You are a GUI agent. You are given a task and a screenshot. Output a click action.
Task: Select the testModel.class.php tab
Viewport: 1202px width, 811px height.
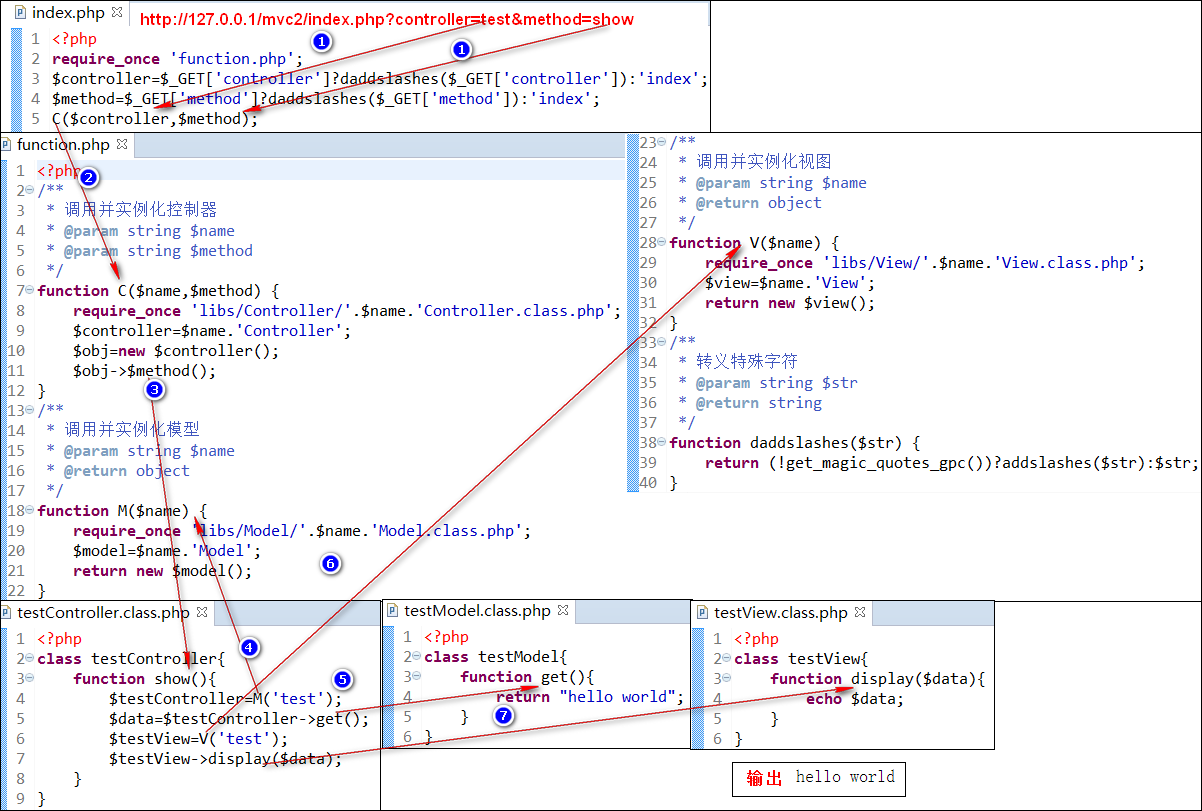(x=477, y=610)
